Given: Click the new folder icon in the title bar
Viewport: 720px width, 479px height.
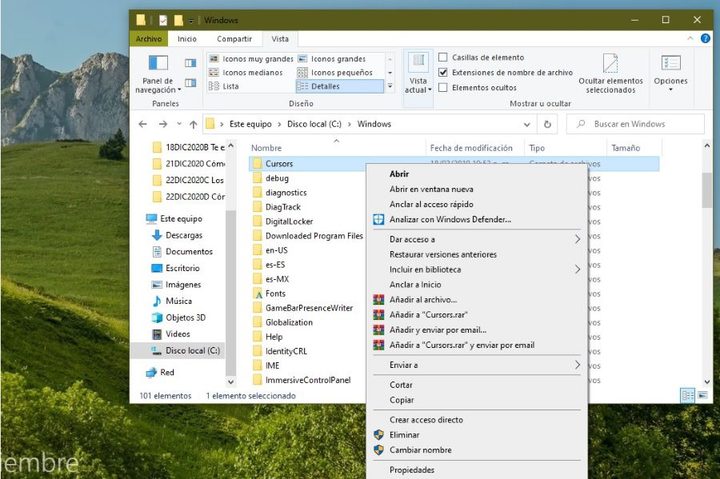Looking at the screenshot, I should [178, 20].
